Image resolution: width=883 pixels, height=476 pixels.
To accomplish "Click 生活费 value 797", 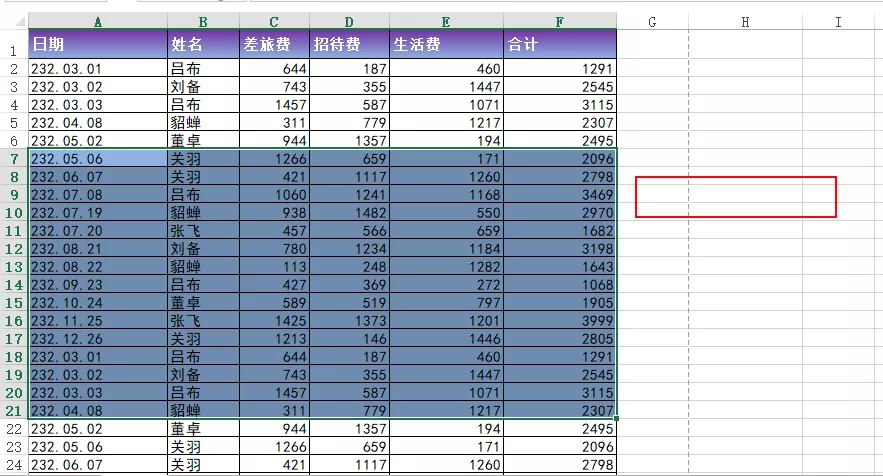I will point(446,303).
